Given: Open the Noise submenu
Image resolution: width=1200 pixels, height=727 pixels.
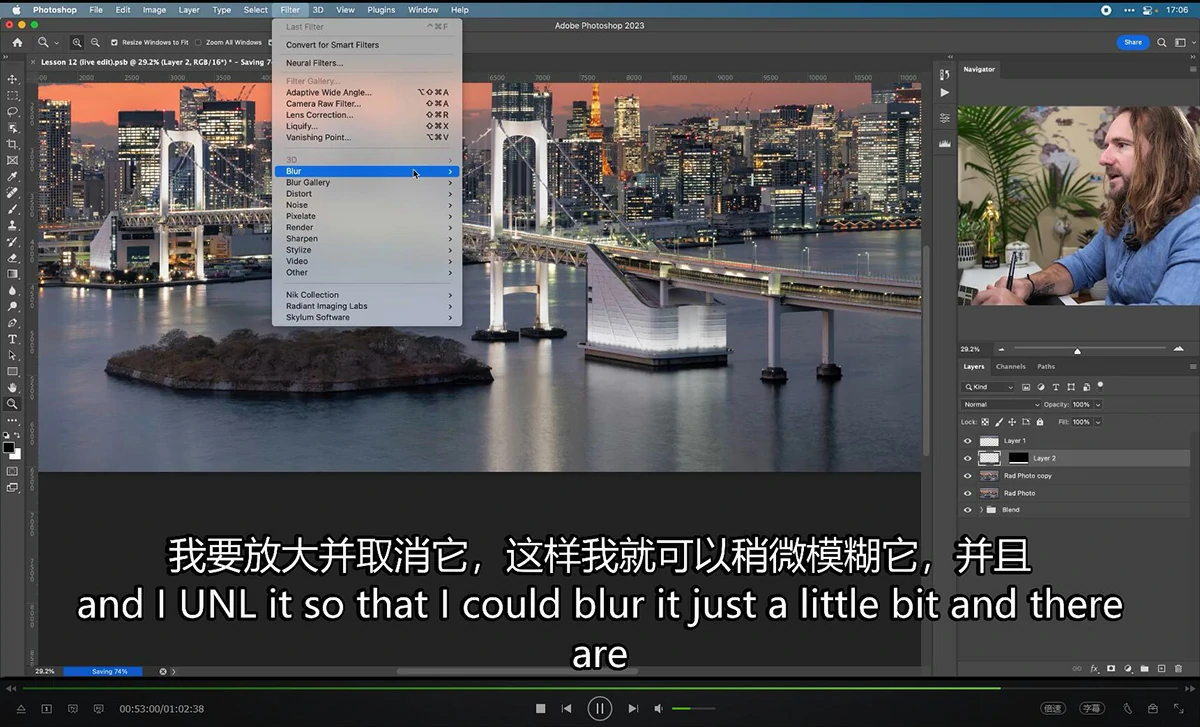Looking at the screenshot, I should [x=367, y=205].
